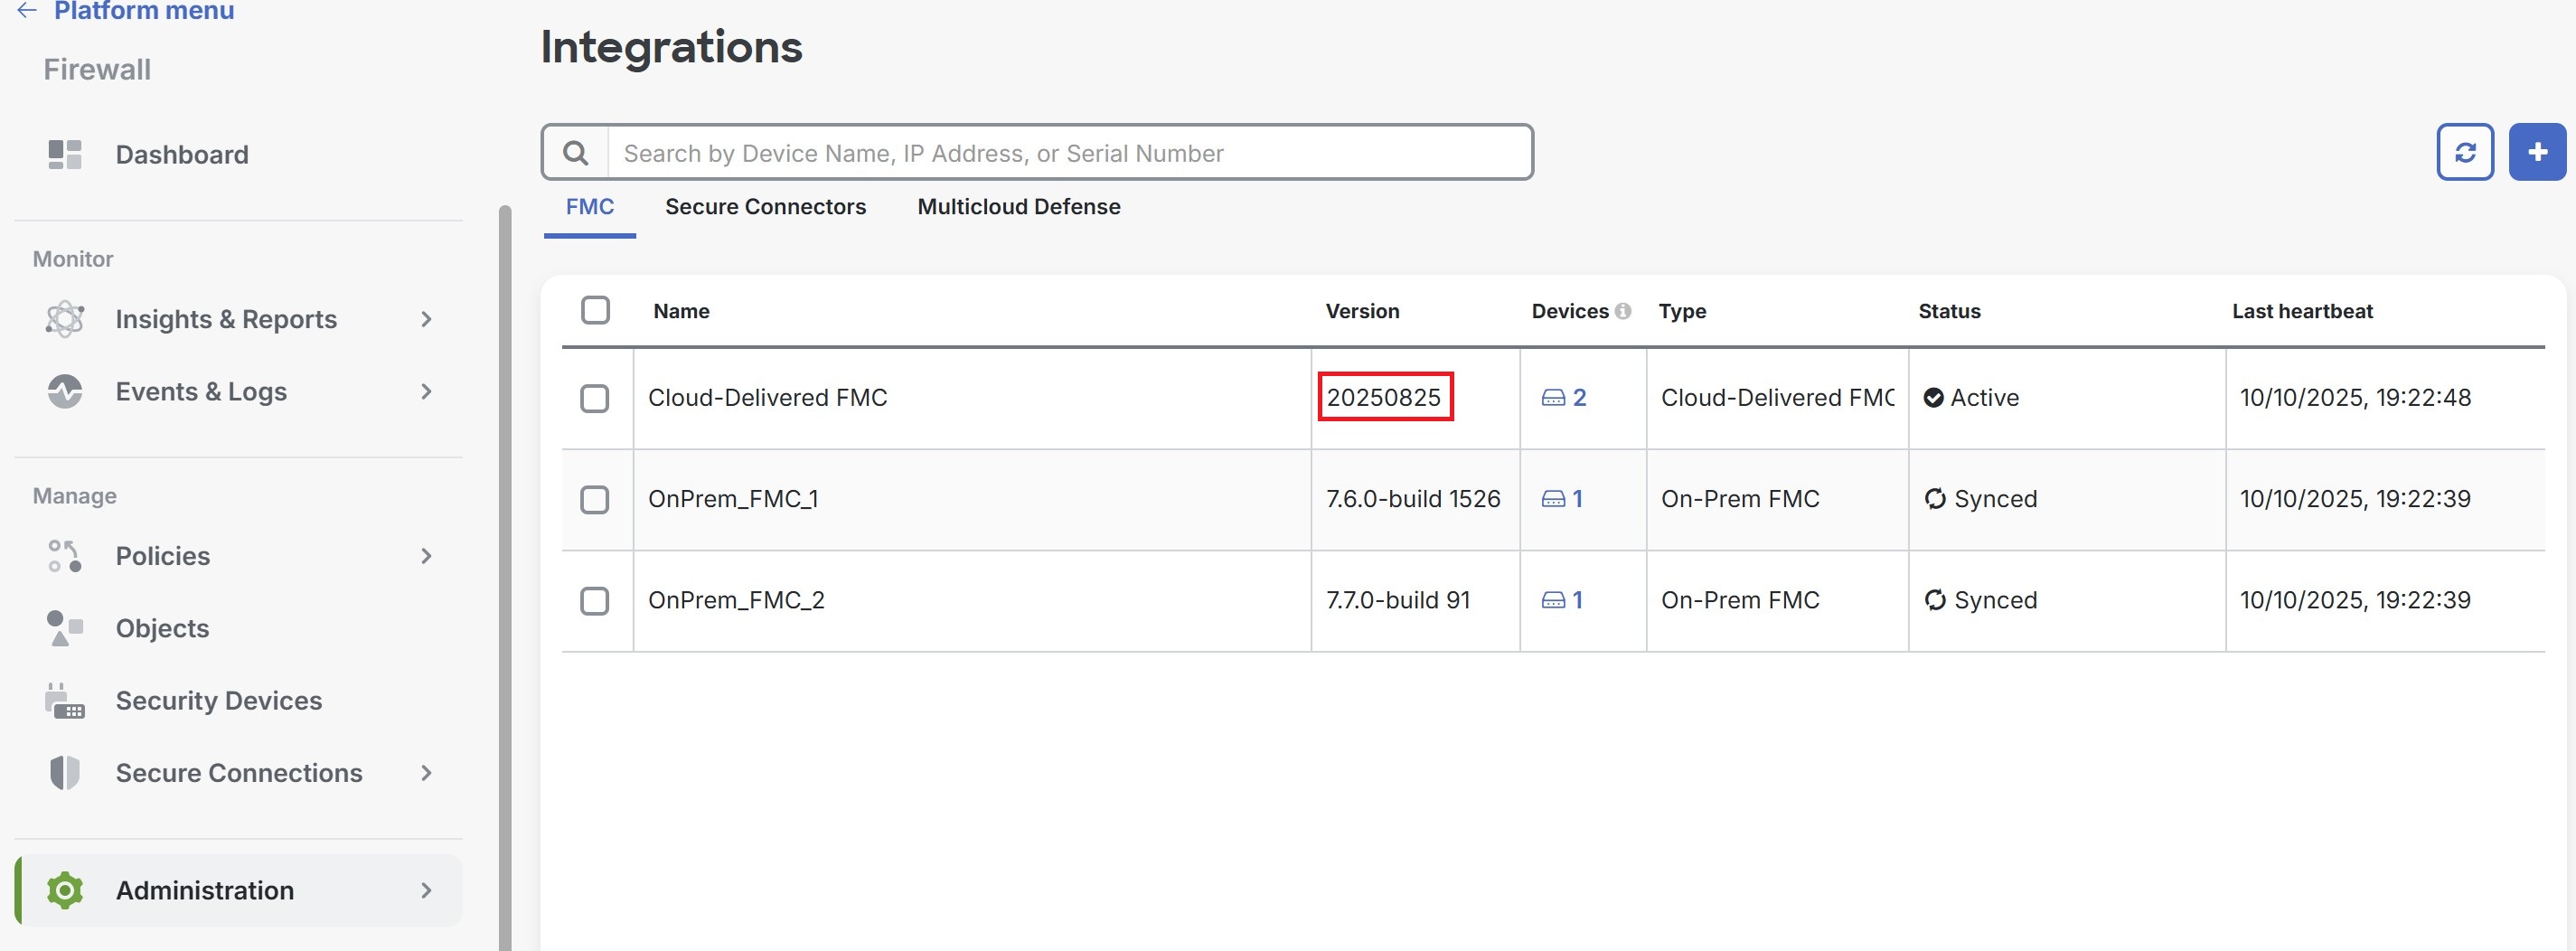The height and width of the screenshot is (951, 2576).
Task: Check the Cloud-Delivered FMC row checkbox
Action: [x=595, y=398]
